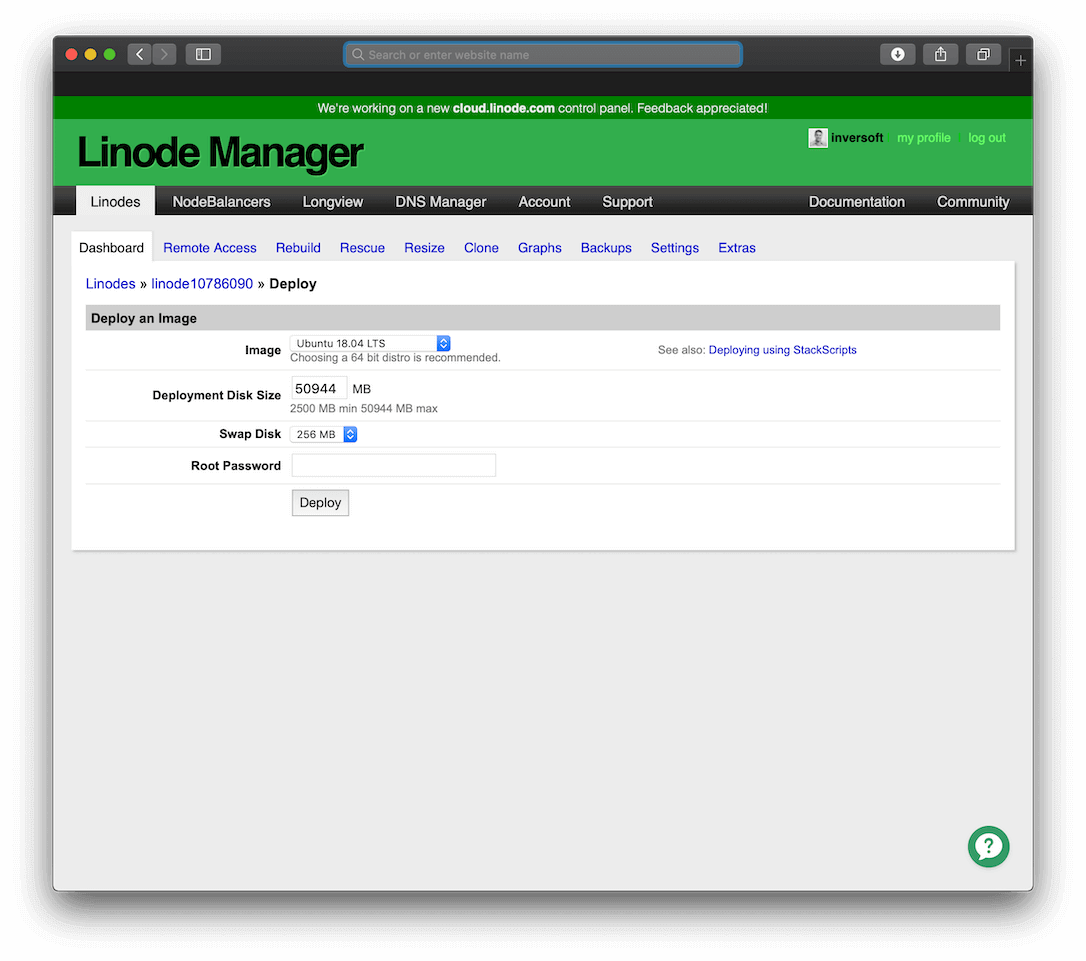Open Account in the main nav
1086x961 pixels.
544,201
